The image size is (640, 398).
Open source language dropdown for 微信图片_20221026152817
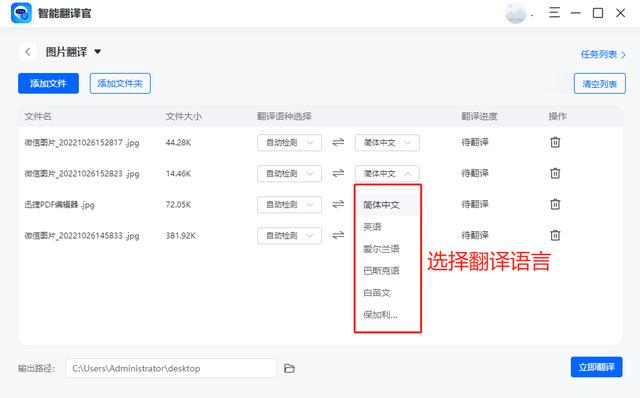[x=289, y=142]
